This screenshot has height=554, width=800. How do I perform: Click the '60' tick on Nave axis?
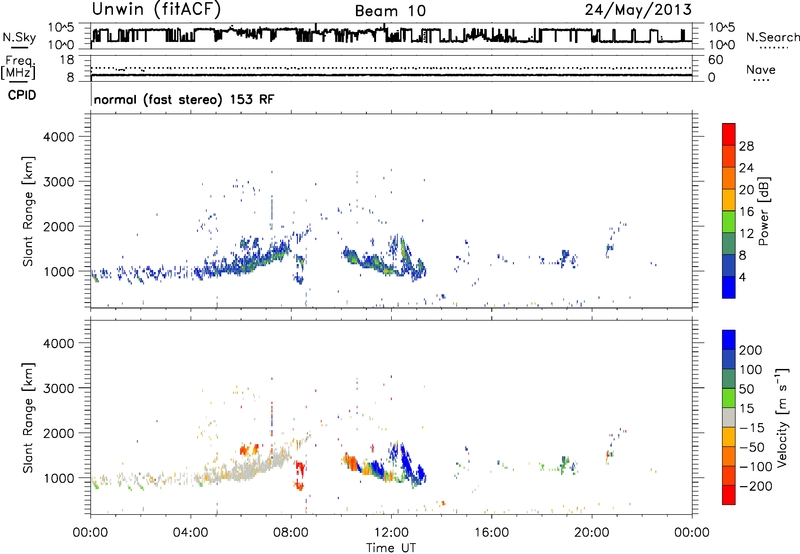click(715, 60)
